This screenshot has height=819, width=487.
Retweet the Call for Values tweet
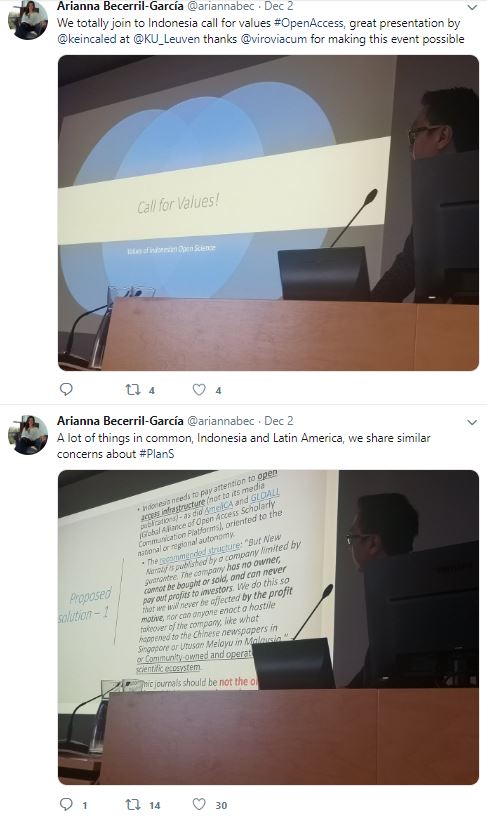pyautogui.click(x=133, y=390)
